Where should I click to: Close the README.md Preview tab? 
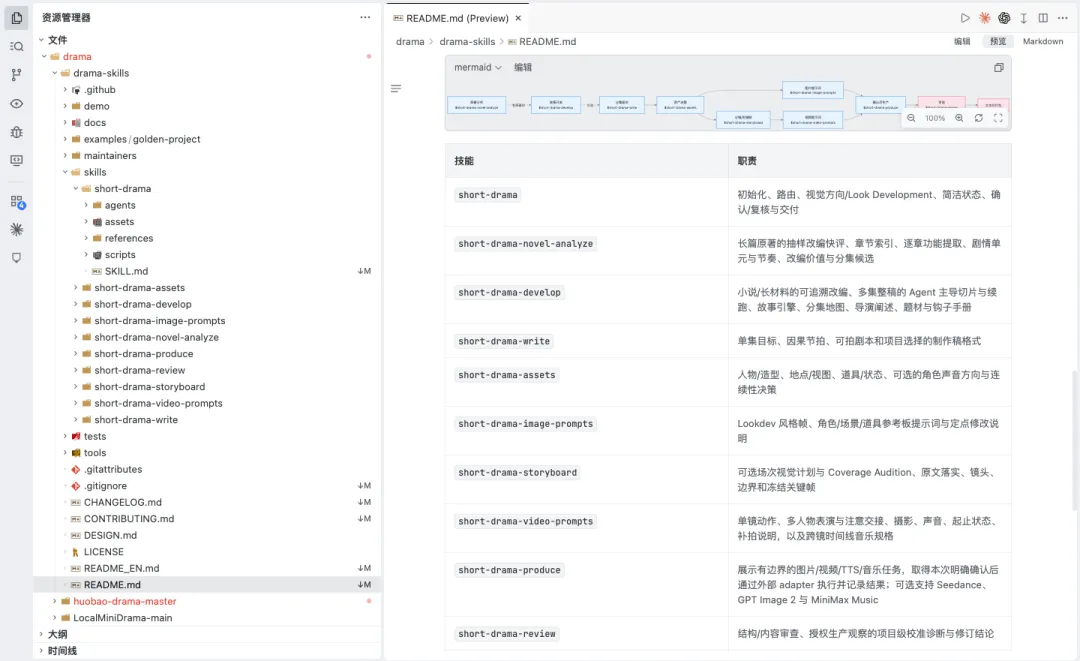pyautogui.click(x=519, y=18)
